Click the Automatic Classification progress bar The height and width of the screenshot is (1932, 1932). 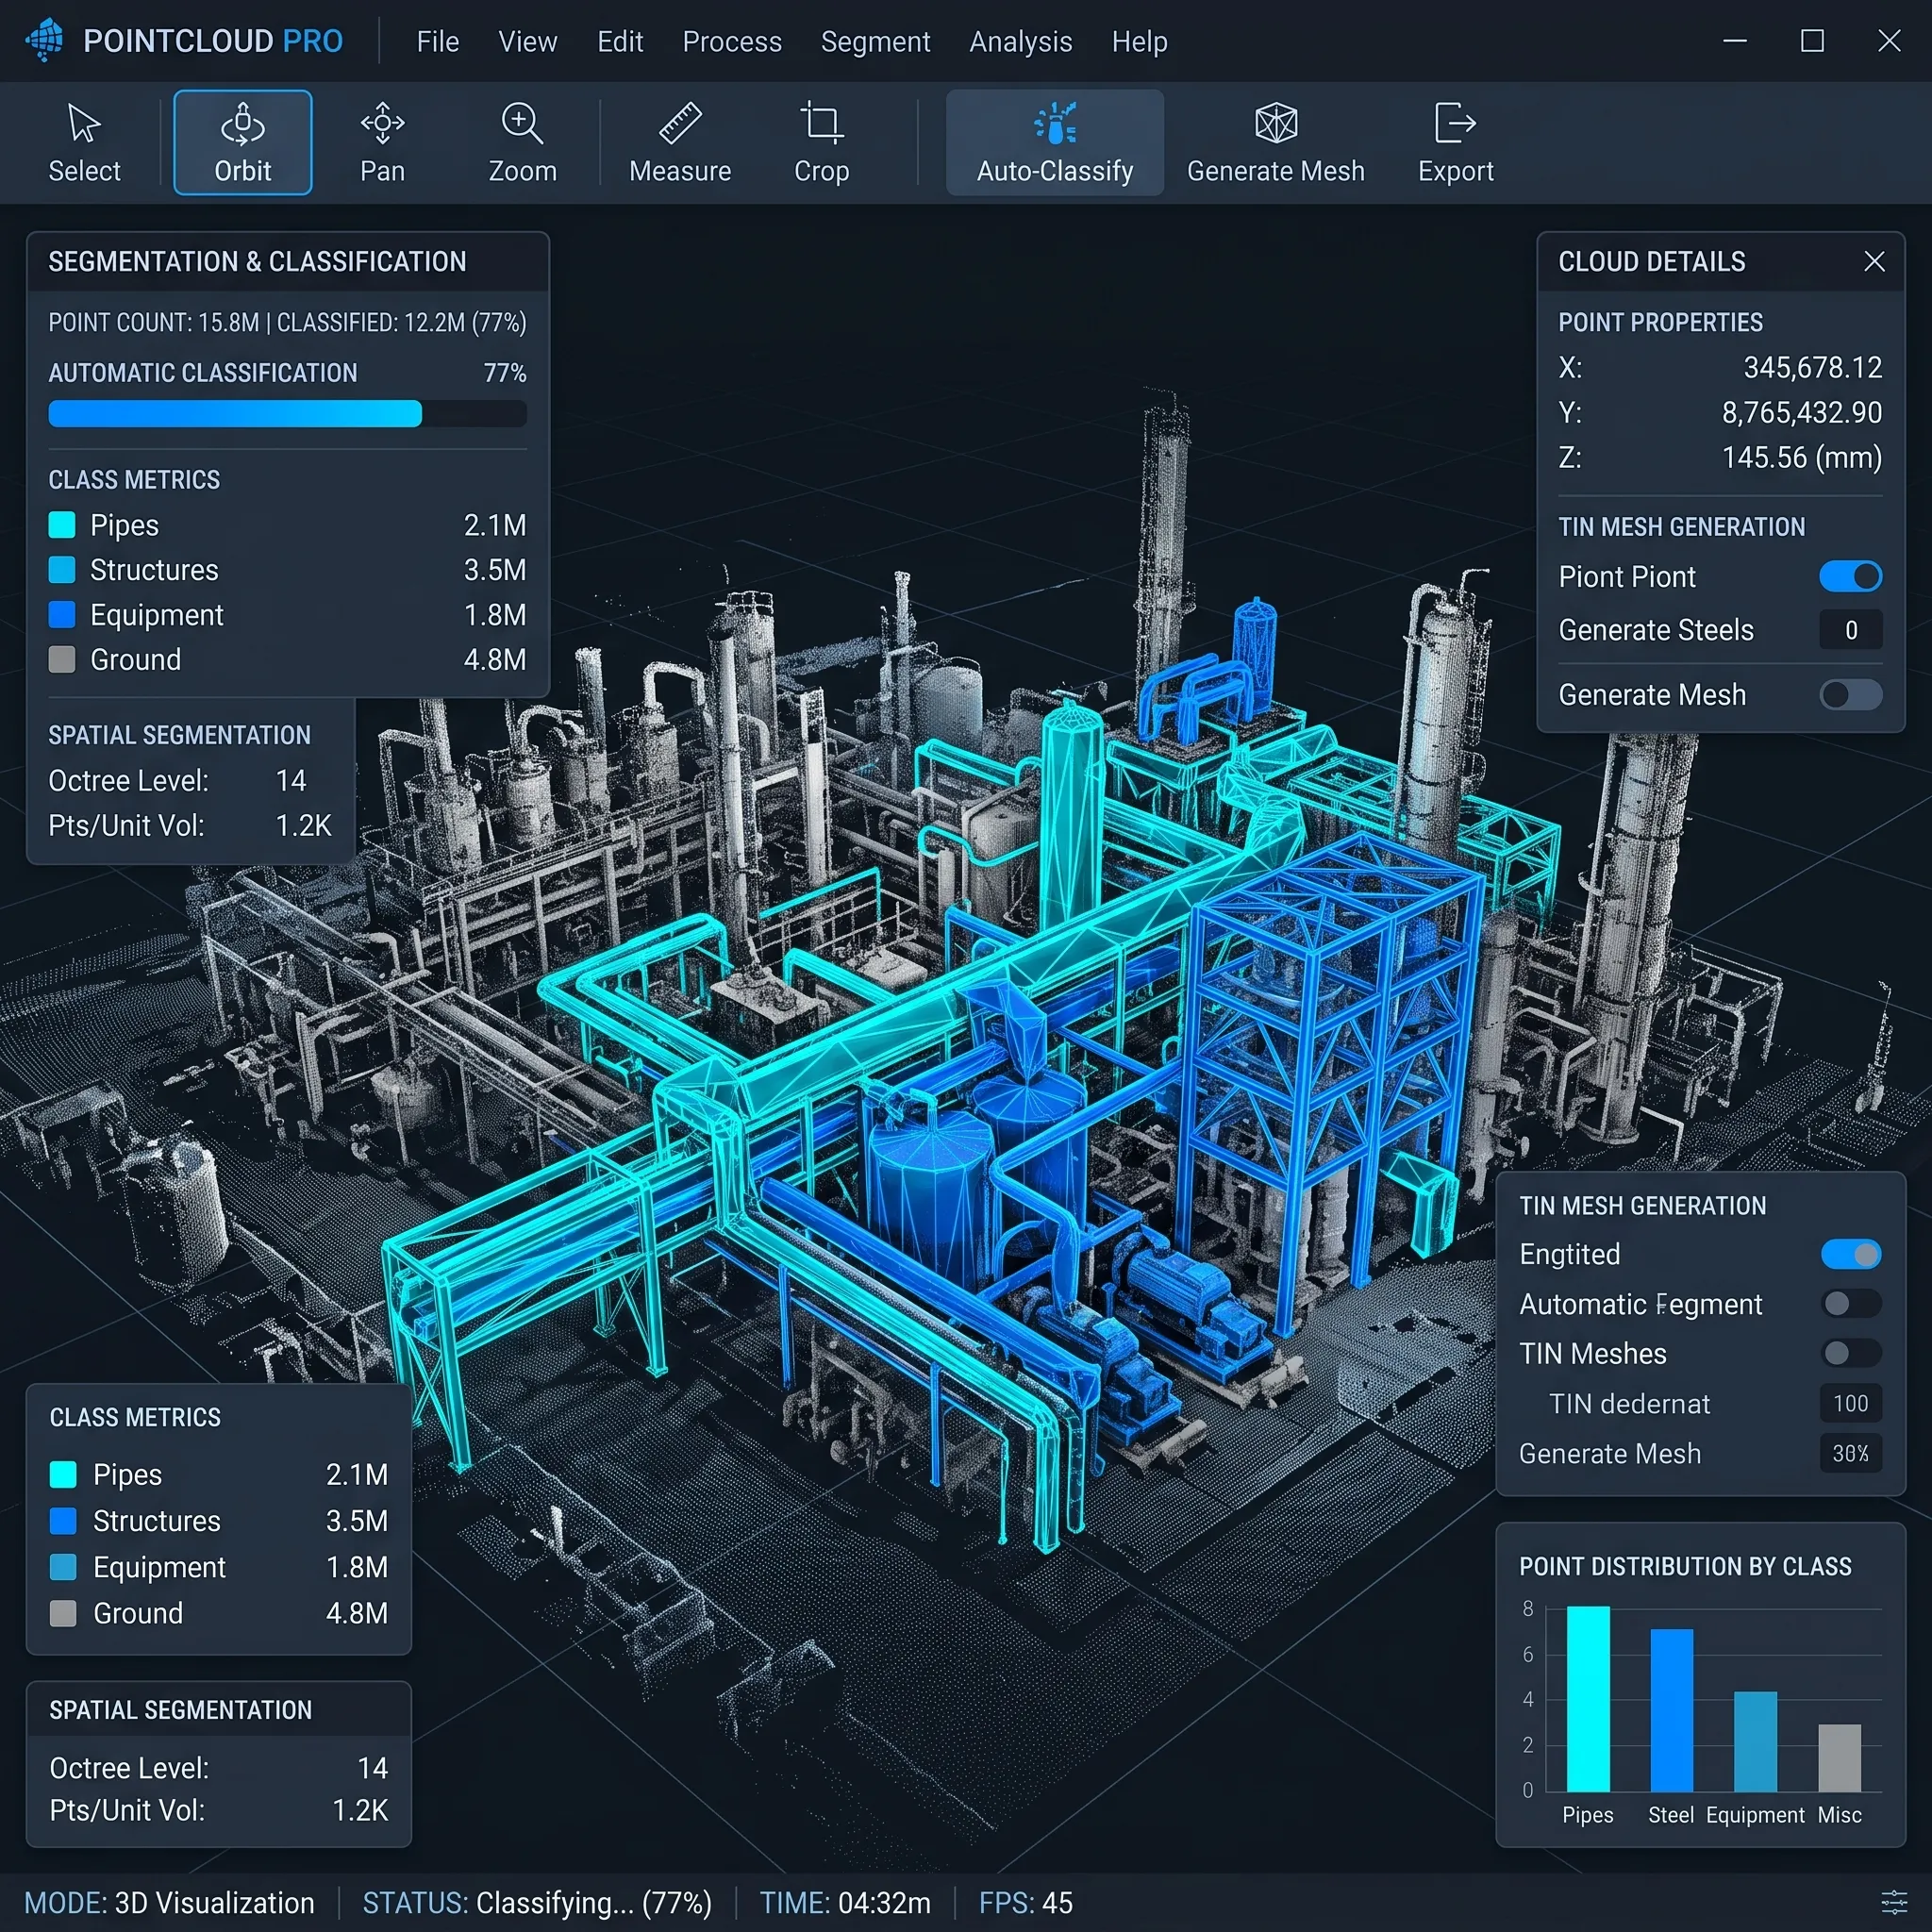pos(287,414)
